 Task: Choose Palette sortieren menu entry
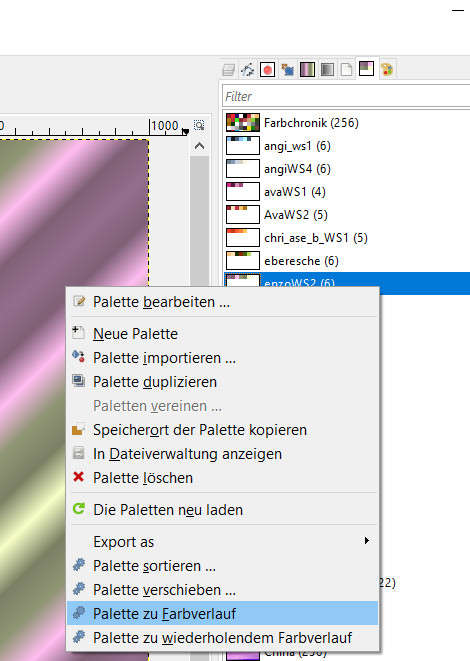click(222, 566)
